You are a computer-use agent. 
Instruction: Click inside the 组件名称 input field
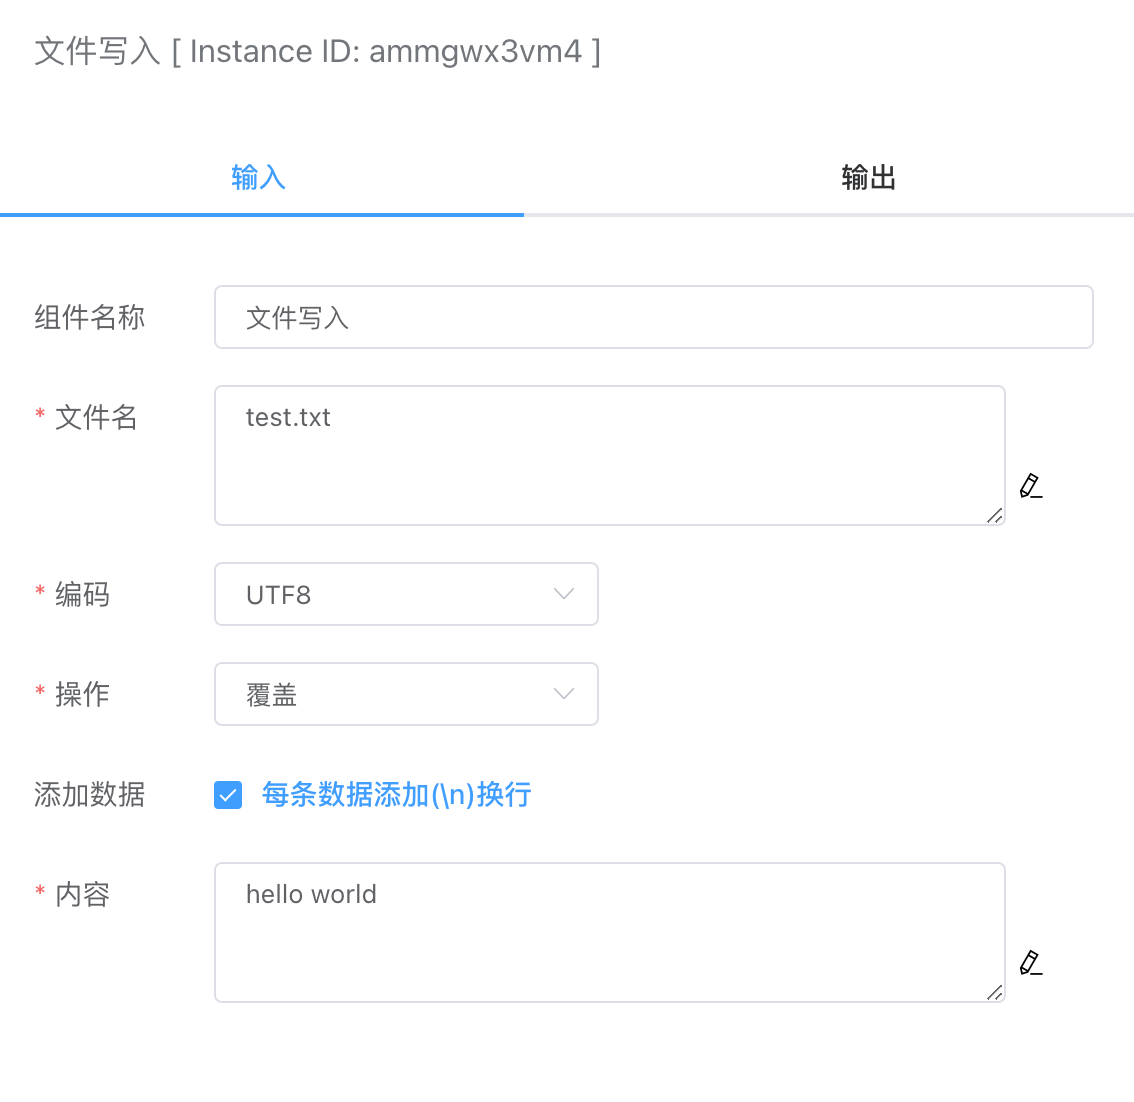point(654,316)
